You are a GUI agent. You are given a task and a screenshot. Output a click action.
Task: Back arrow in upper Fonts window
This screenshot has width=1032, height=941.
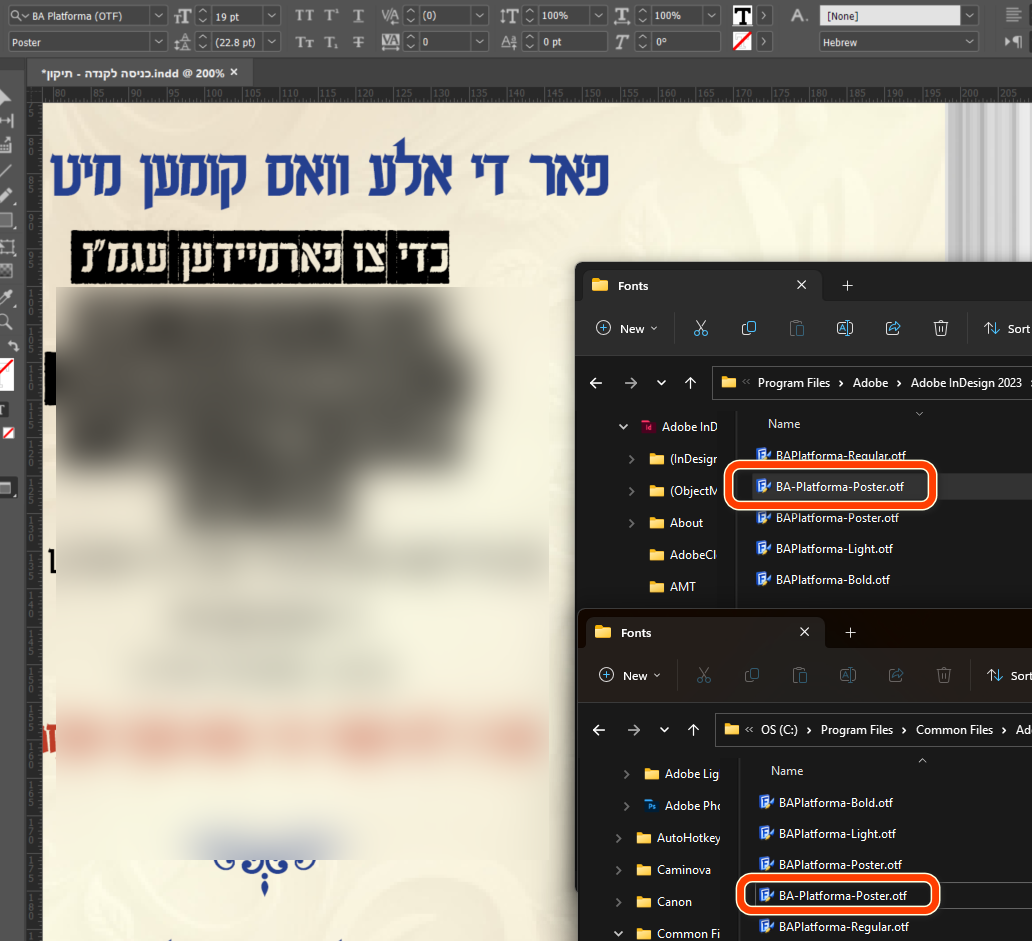coord(596,382)
